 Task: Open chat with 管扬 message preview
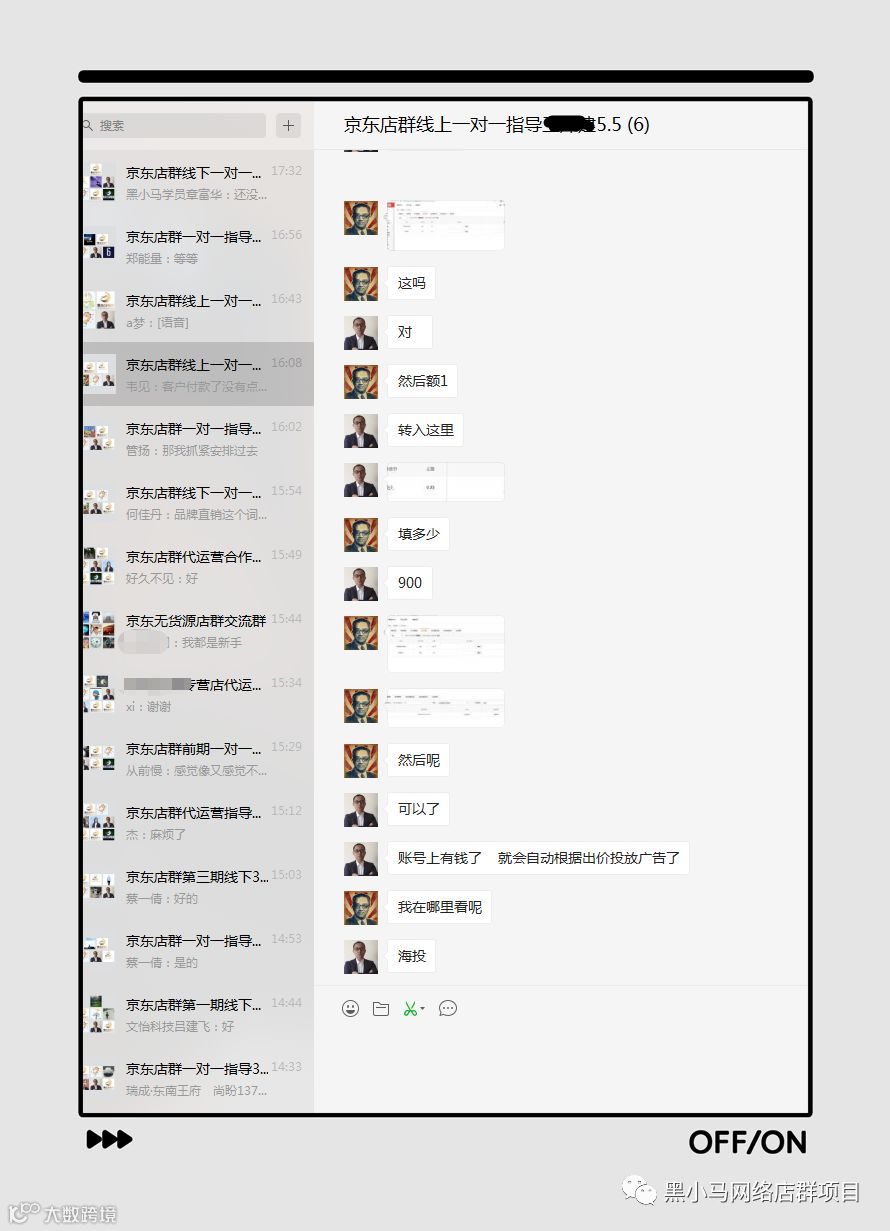[198, 438]
